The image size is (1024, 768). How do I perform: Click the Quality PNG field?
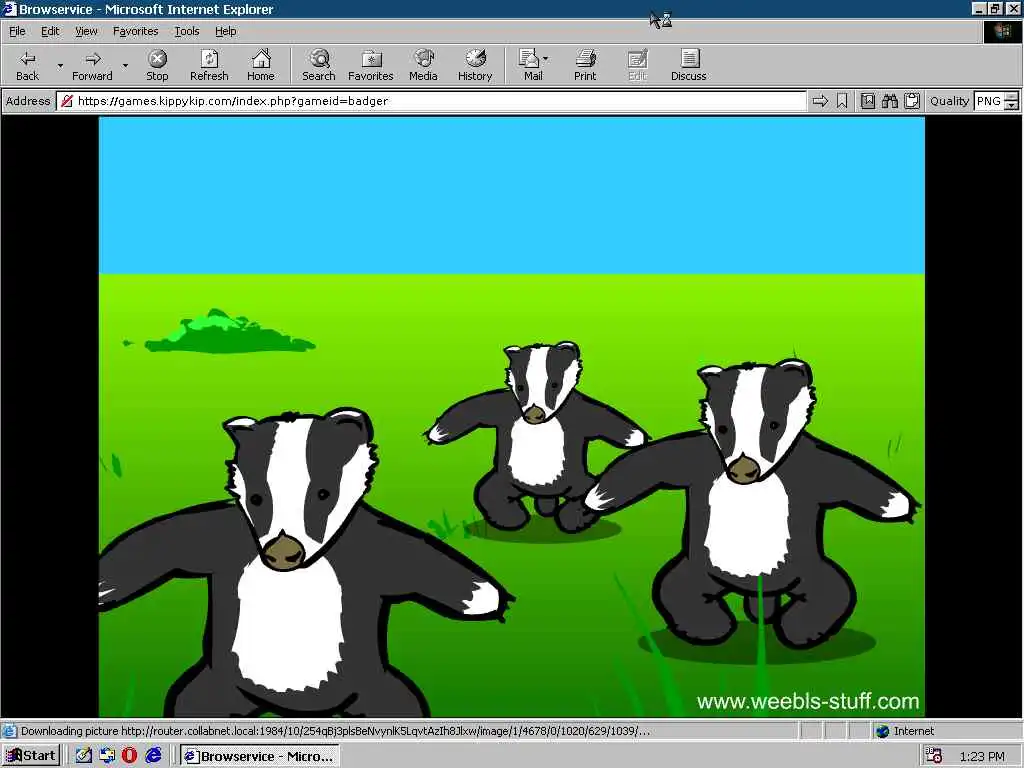(x=989, y=101)
